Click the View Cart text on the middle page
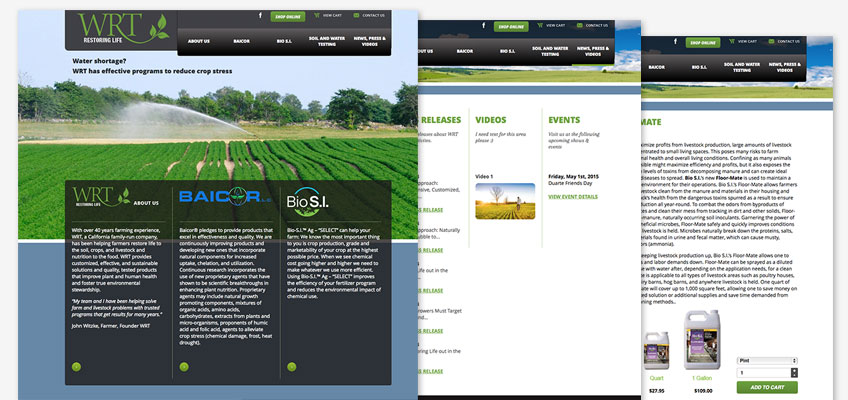 tap(555, 25)
